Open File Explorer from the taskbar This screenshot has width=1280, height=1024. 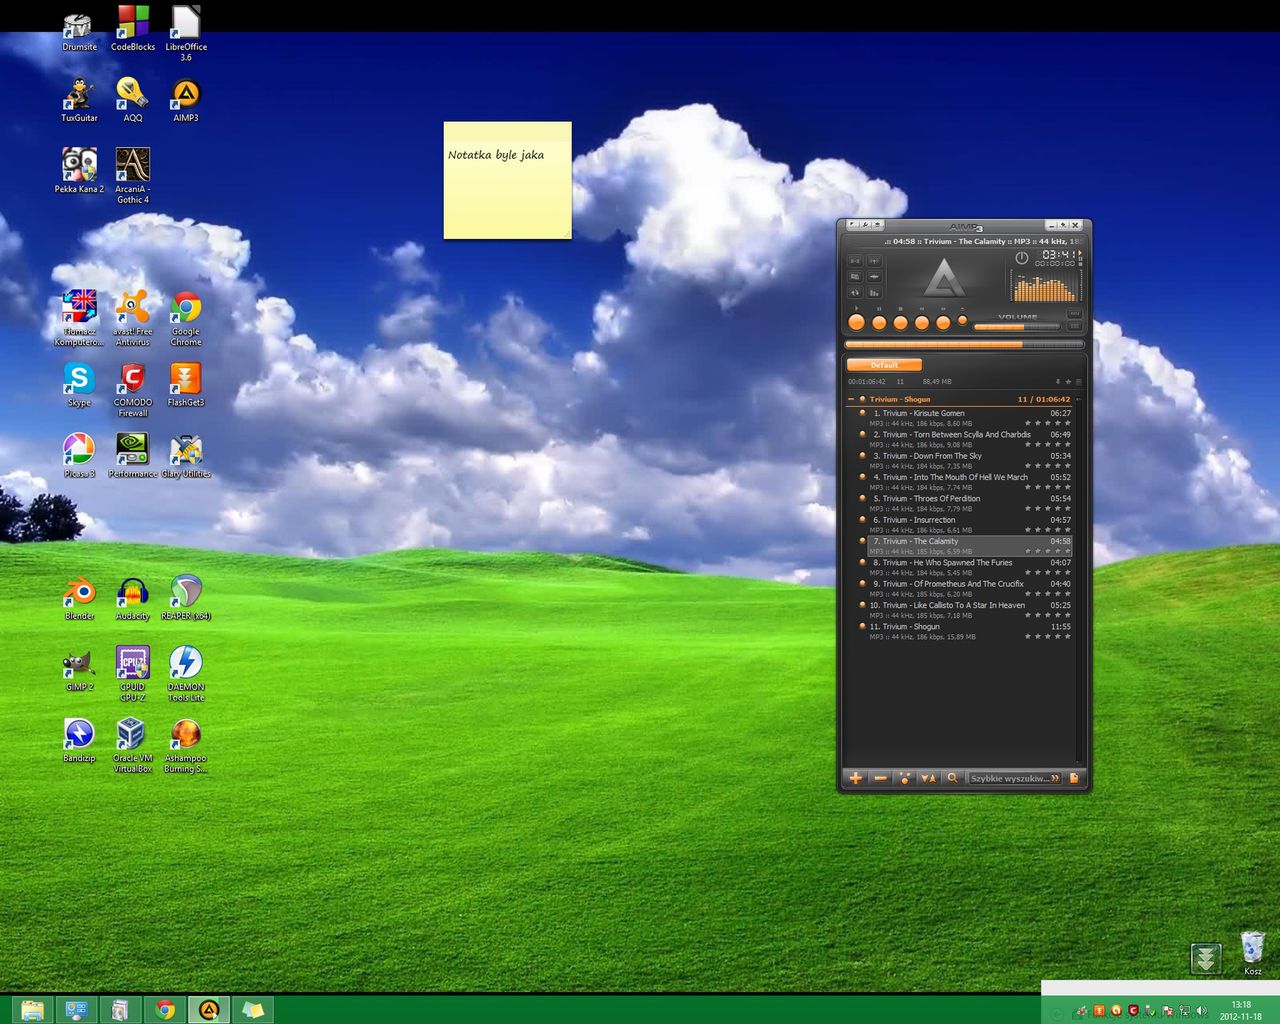pos(32,1010)
